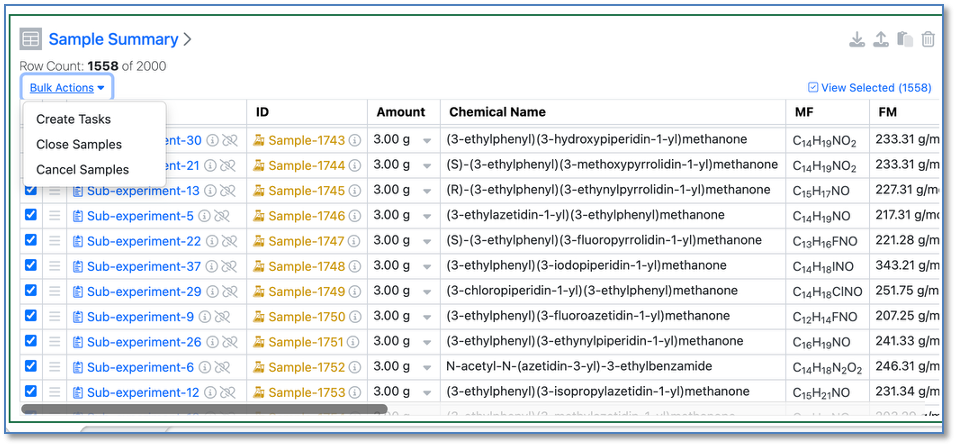Open the Bulk Actions dropdown
The width and height of the screenshot is (958, 448).
(67, 88)
